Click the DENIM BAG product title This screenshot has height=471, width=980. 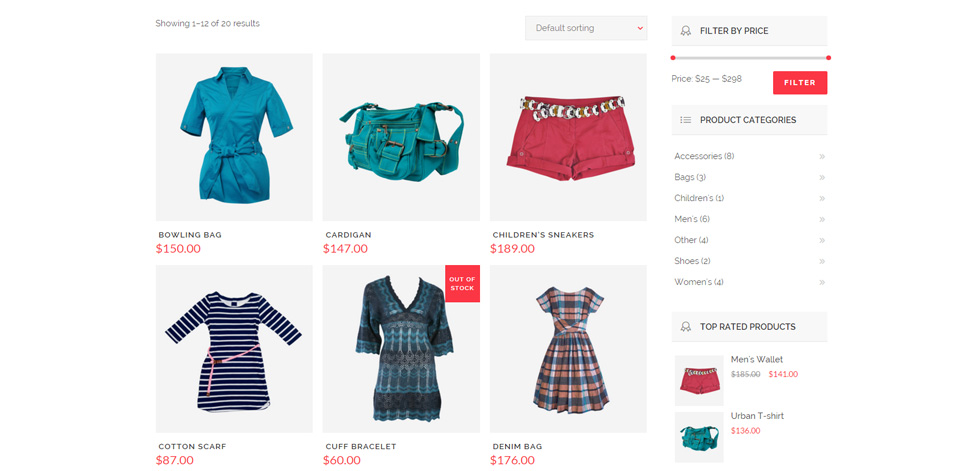coord(518,447)
